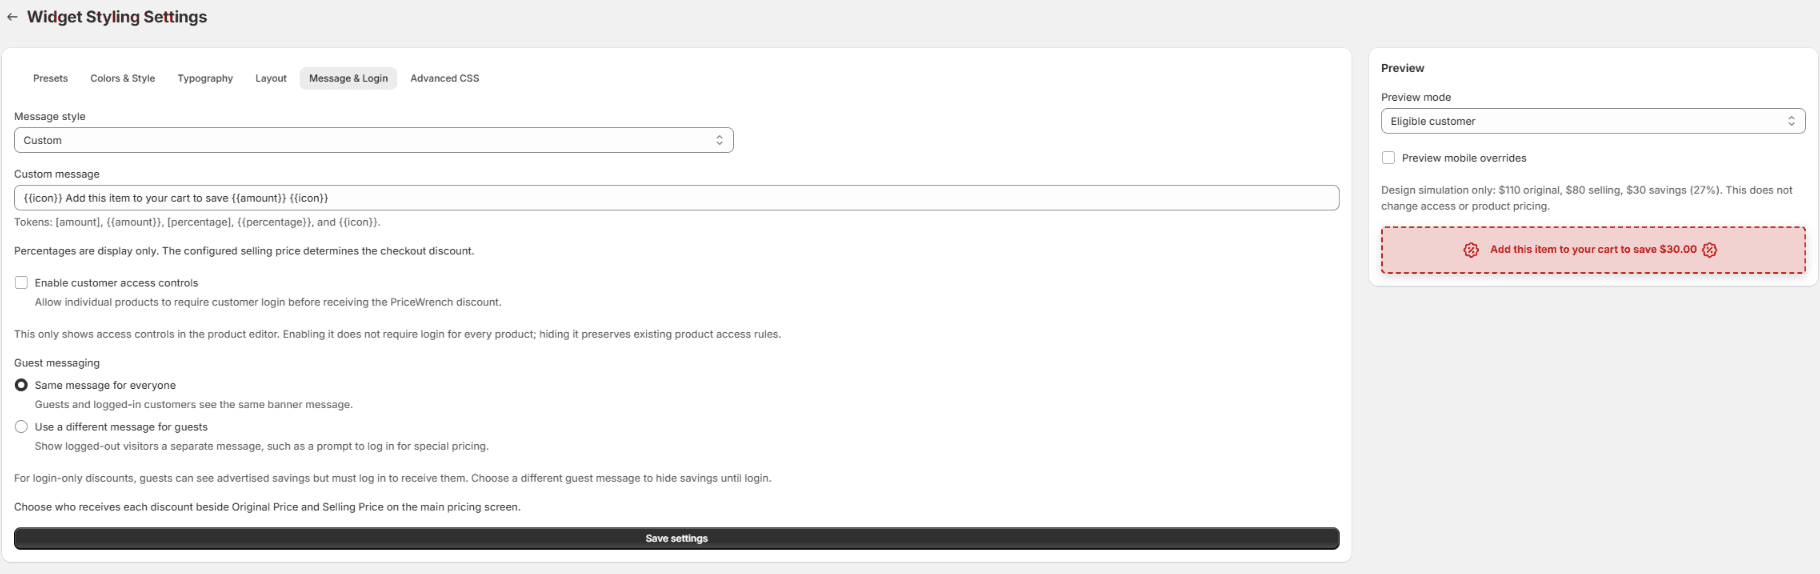The image size is (1820, 574).
Task: Click the Design simulation only description text
Action: tap(1587, 198)
